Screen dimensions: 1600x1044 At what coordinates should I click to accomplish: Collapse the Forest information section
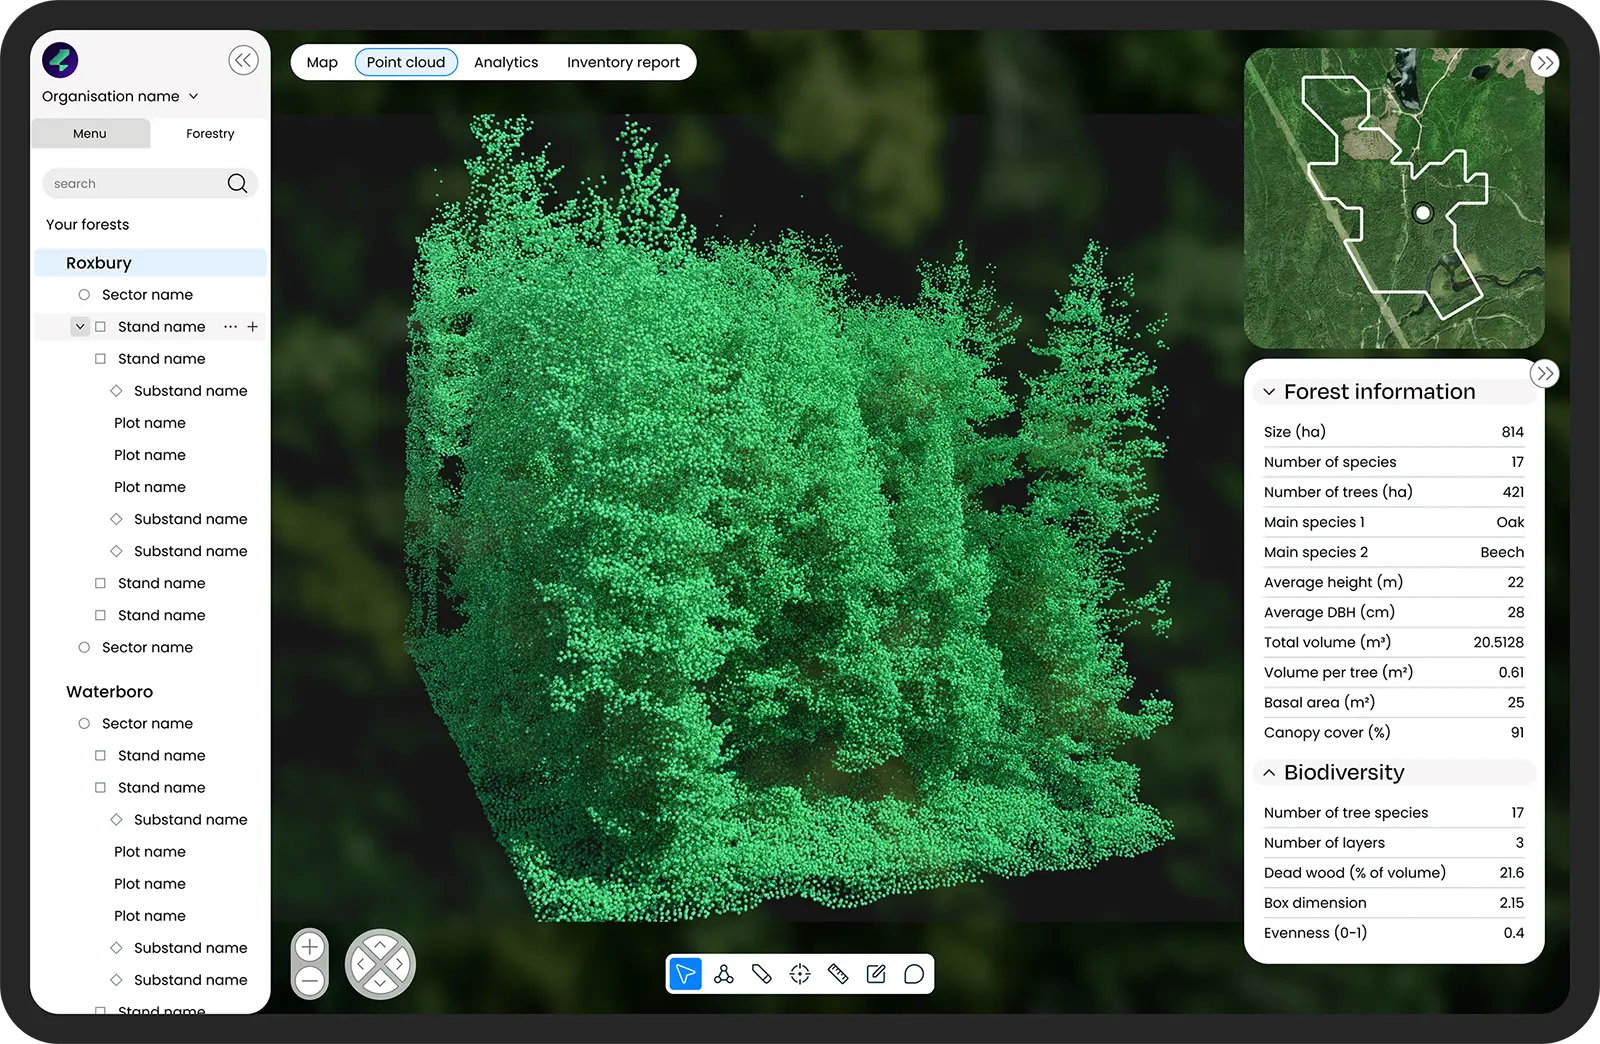(1269, 392)
